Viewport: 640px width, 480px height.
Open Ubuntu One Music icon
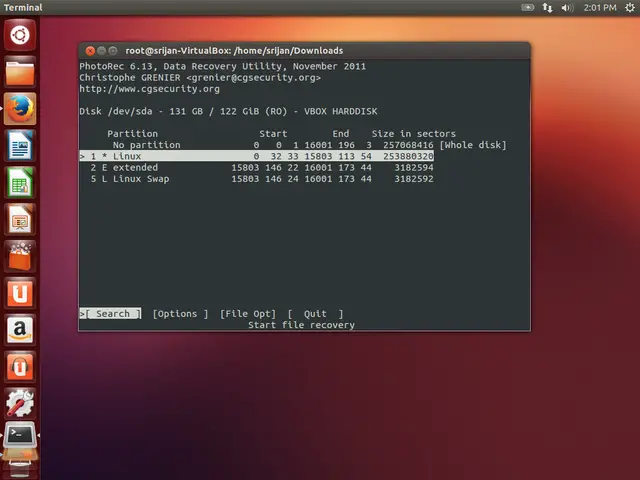20,367
